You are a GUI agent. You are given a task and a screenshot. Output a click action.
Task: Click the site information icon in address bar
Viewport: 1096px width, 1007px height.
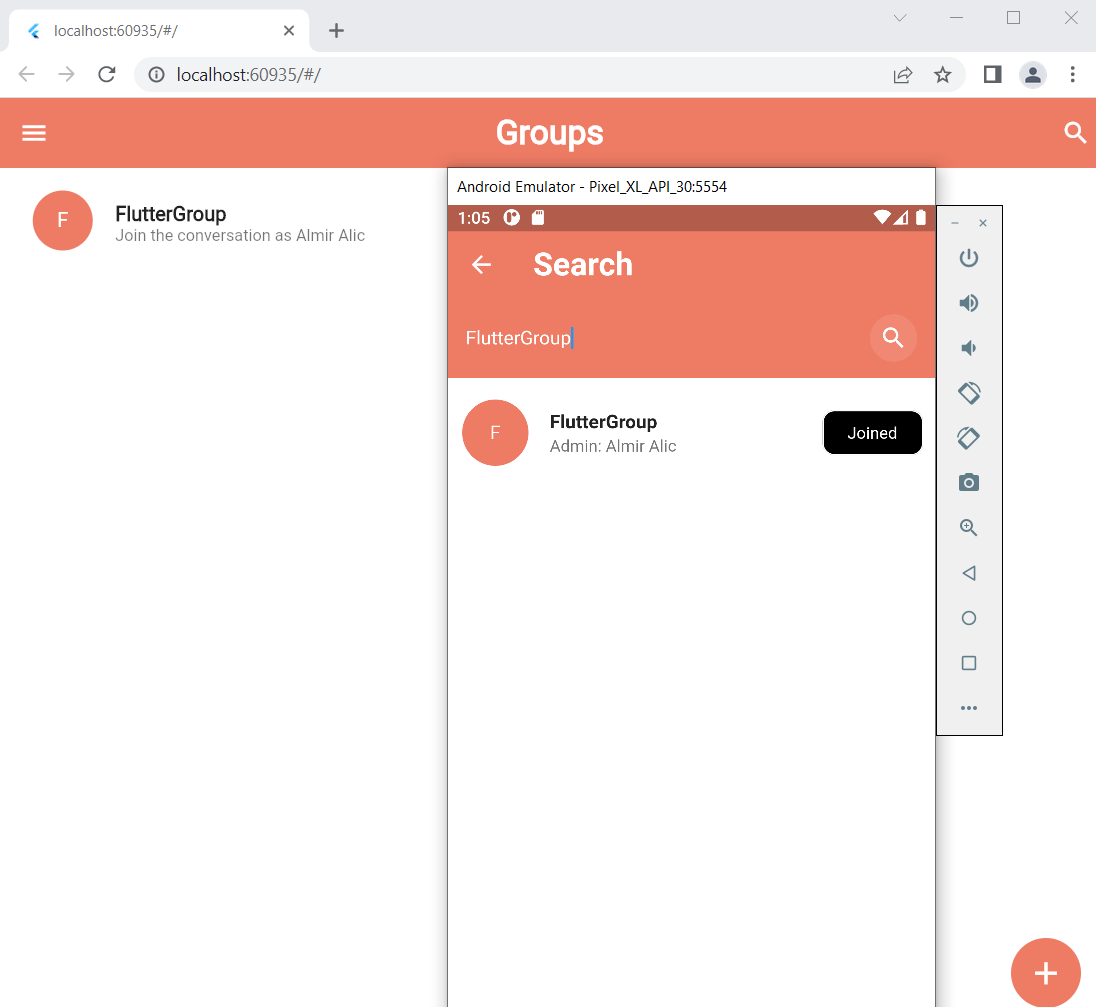tap(157, 74)
